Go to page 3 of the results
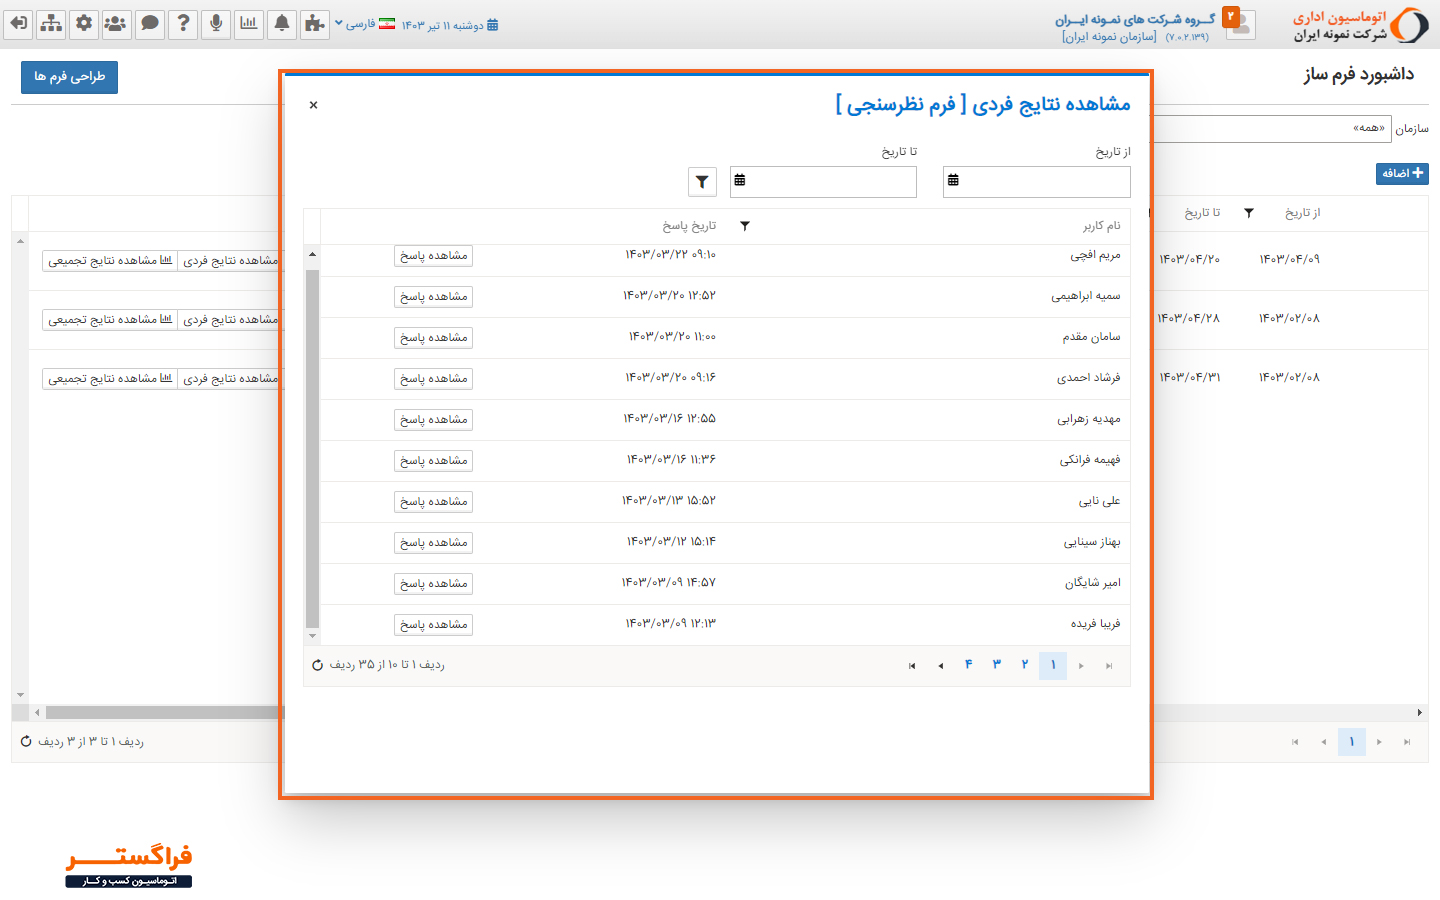Image resolution: width=1440 pixels, height=900 pixels. pos(995,664)
